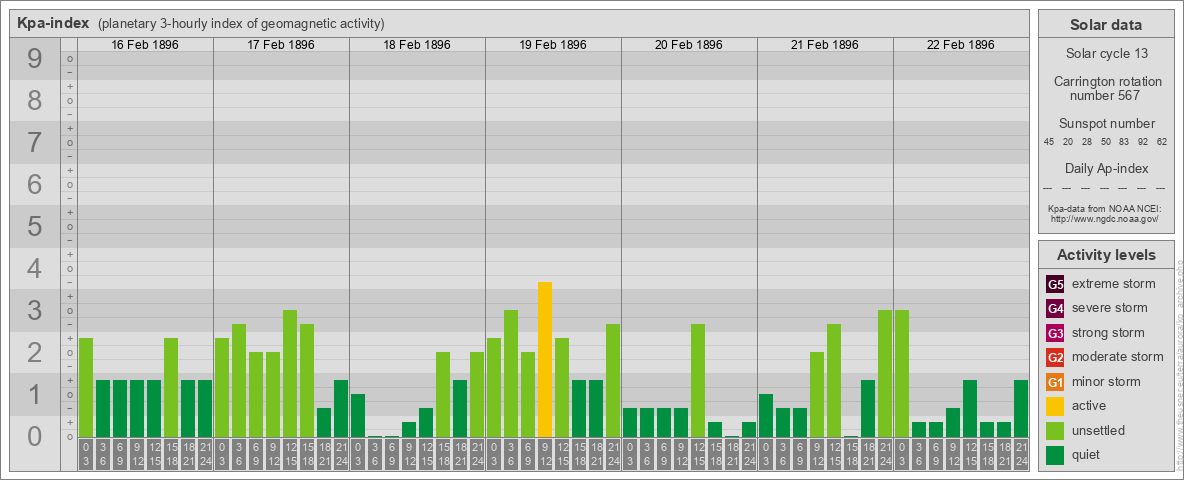Click the Carrington rotation number 567 text
Image resolution: width=1184 pixels, height=480 pixels.
click(x=1106, y=88)
